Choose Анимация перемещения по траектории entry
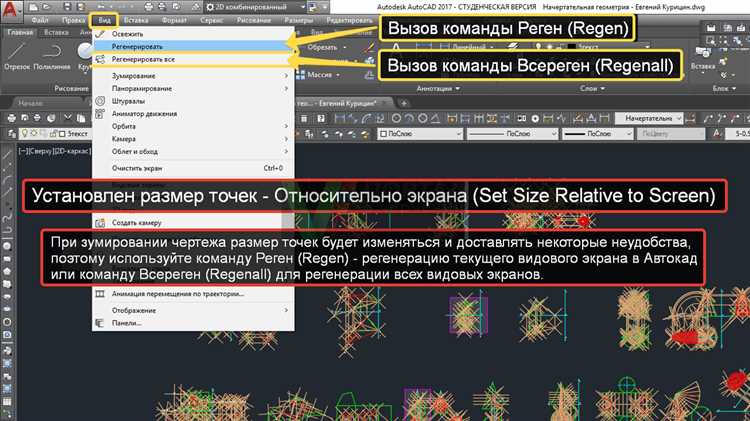 coord(193,294)
